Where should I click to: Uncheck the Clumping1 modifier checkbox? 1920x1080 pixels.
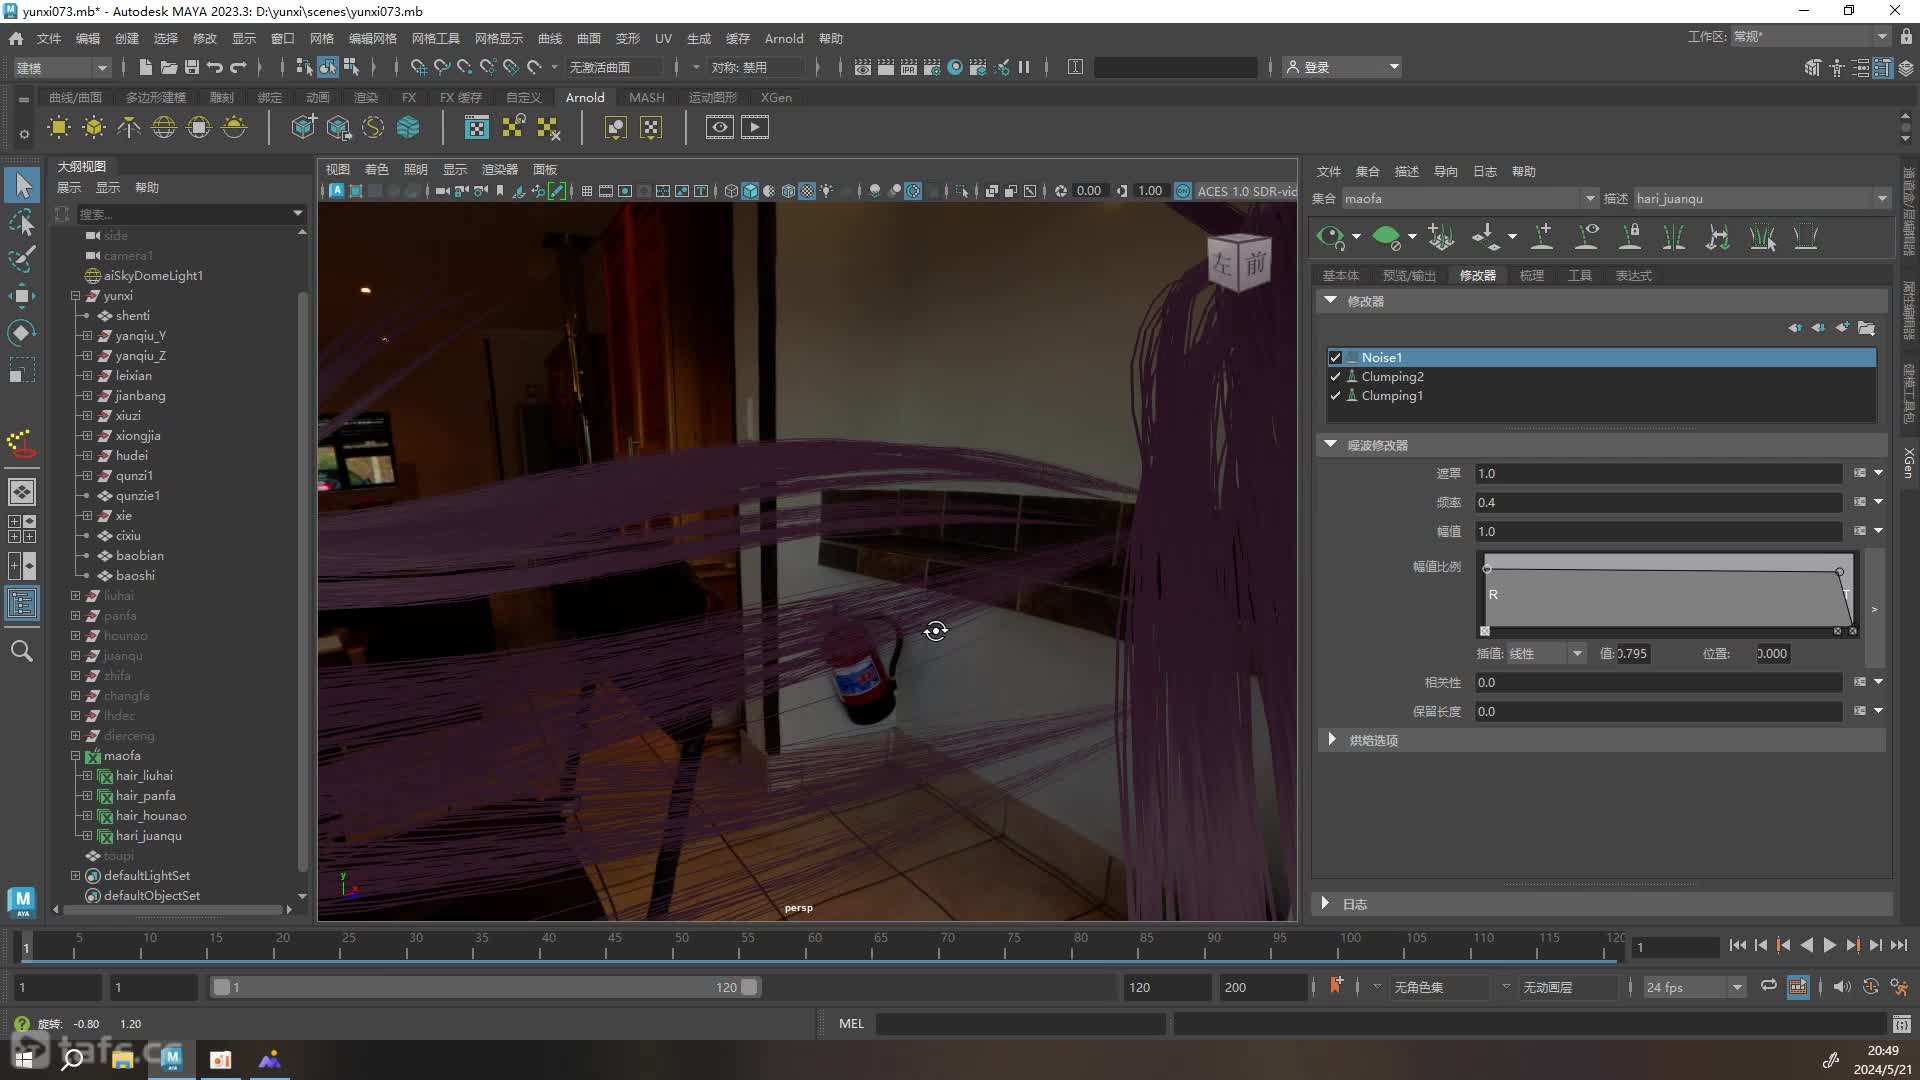1335,396
